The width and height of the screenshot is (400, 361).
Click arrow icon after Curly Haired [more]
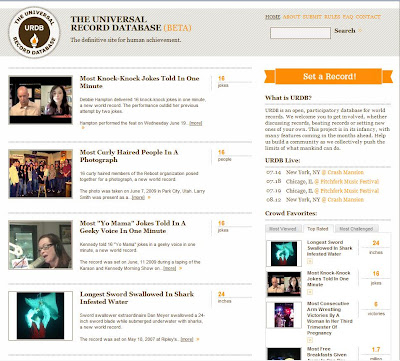(x=149, y=197)
